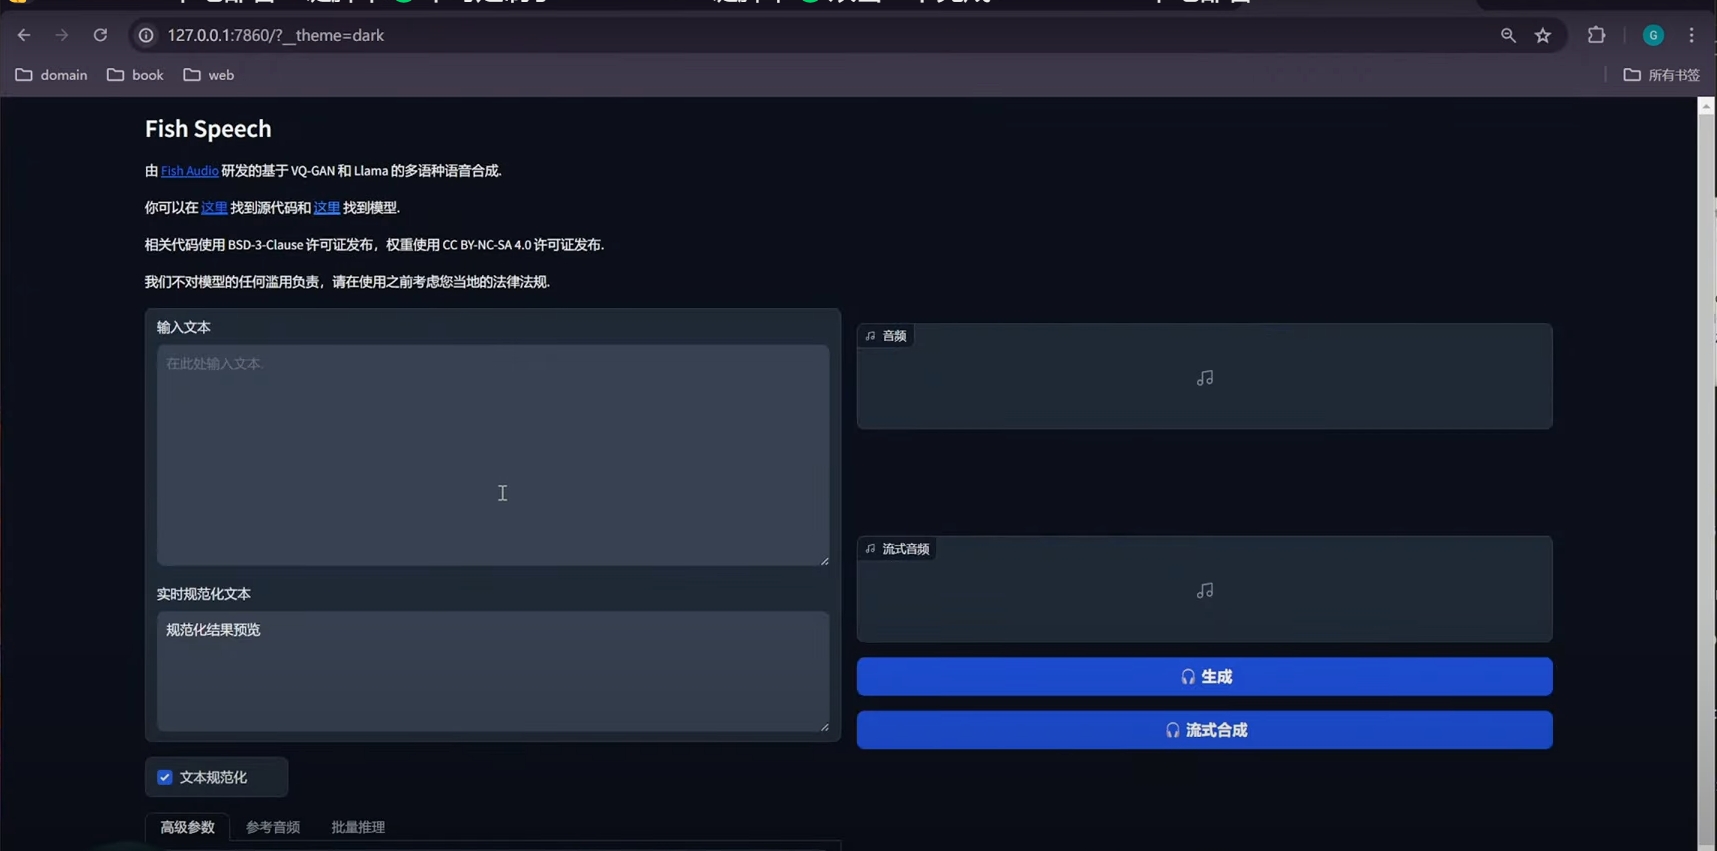Open 所有书签 all bookmarks folder

click(1661, 75)
